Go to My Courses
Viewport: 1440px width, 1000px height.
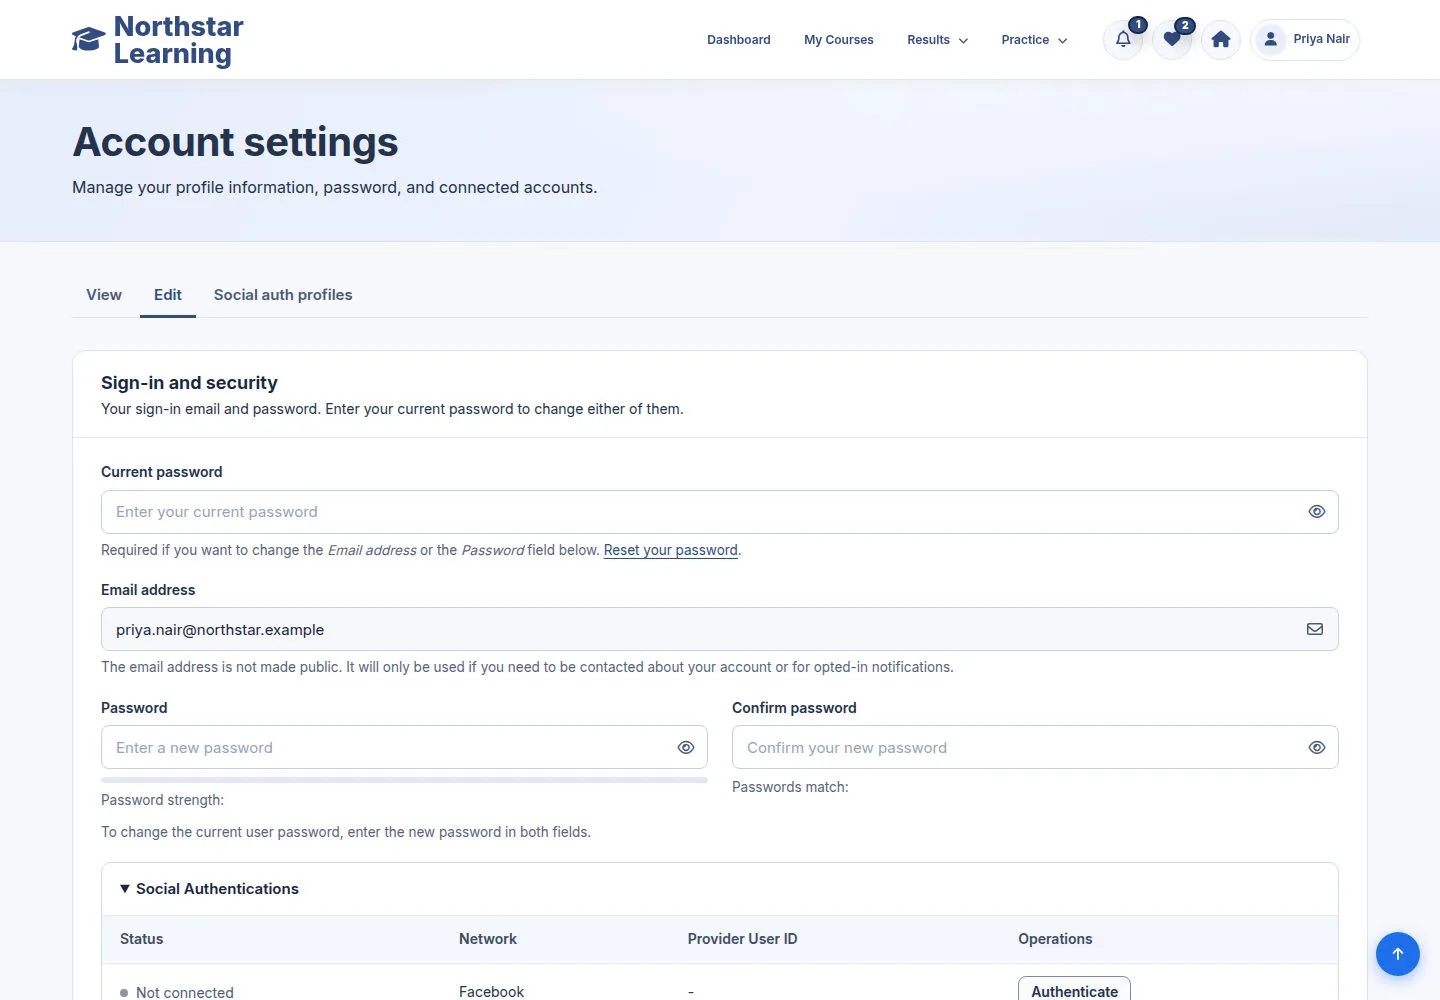[x=839, y=40]
